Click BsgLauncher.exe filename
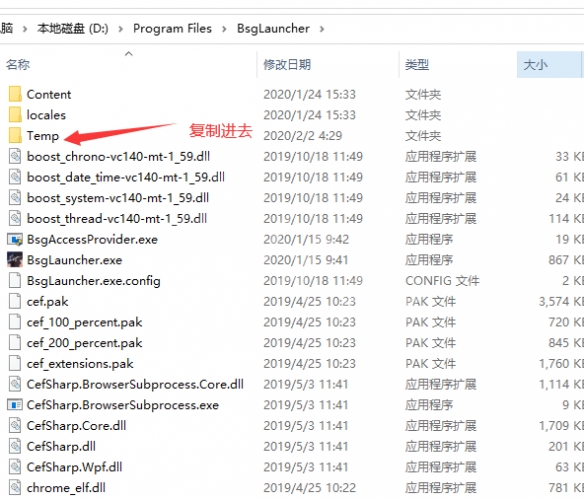 [74, 260]
